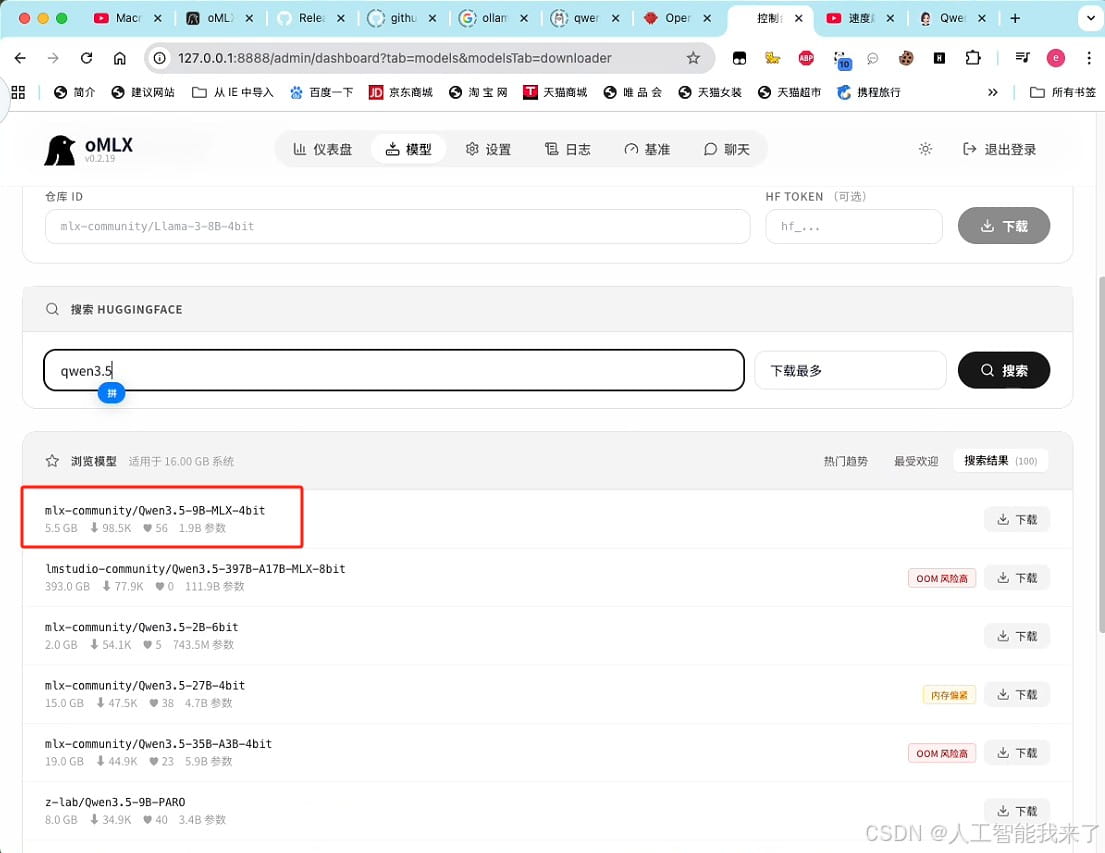Click the mlx-community/Qwen3.5-35B-A3B-4bit model name

(159, 744)
